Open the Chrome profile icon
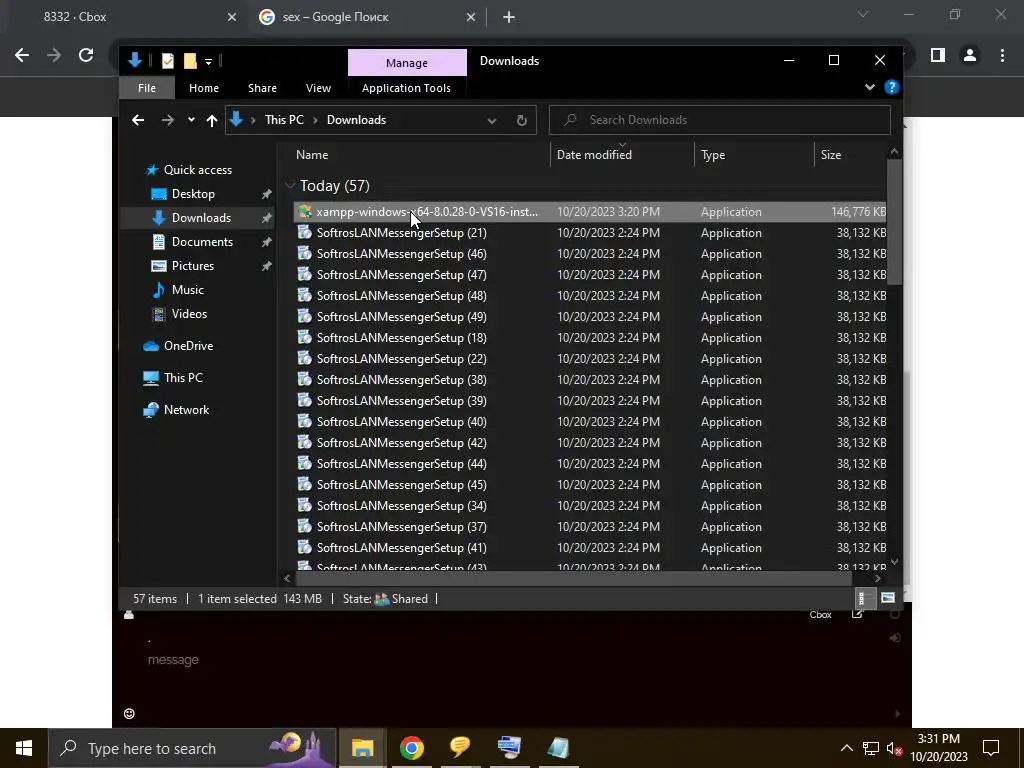This screenshot has height=768, width=1024. (970, 56)
